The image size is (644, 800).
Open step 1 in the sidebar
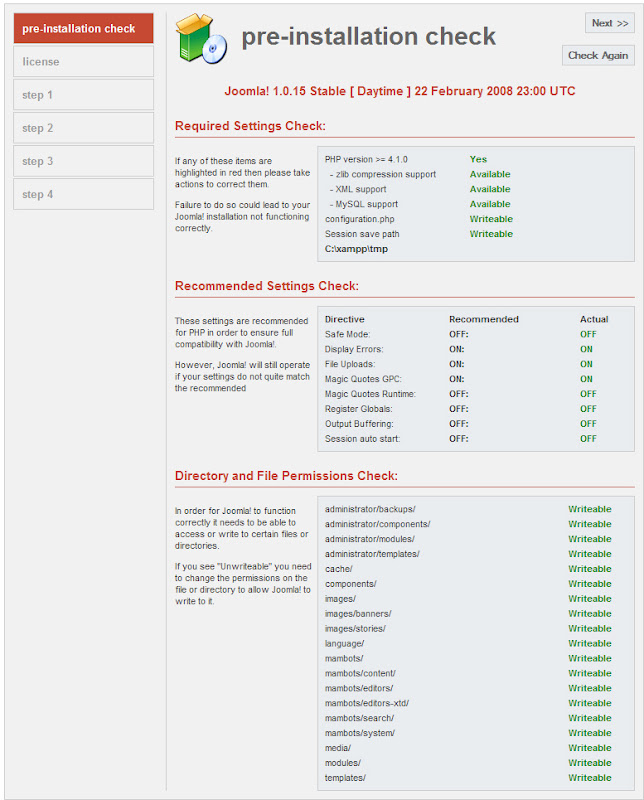tap(83, 95)
